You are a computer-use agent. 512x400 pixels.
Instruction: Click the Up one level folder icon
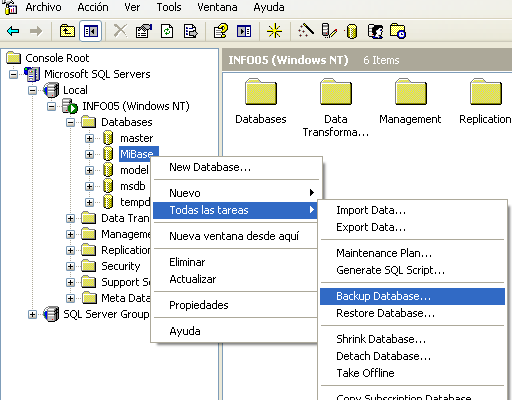click(67, 31)
